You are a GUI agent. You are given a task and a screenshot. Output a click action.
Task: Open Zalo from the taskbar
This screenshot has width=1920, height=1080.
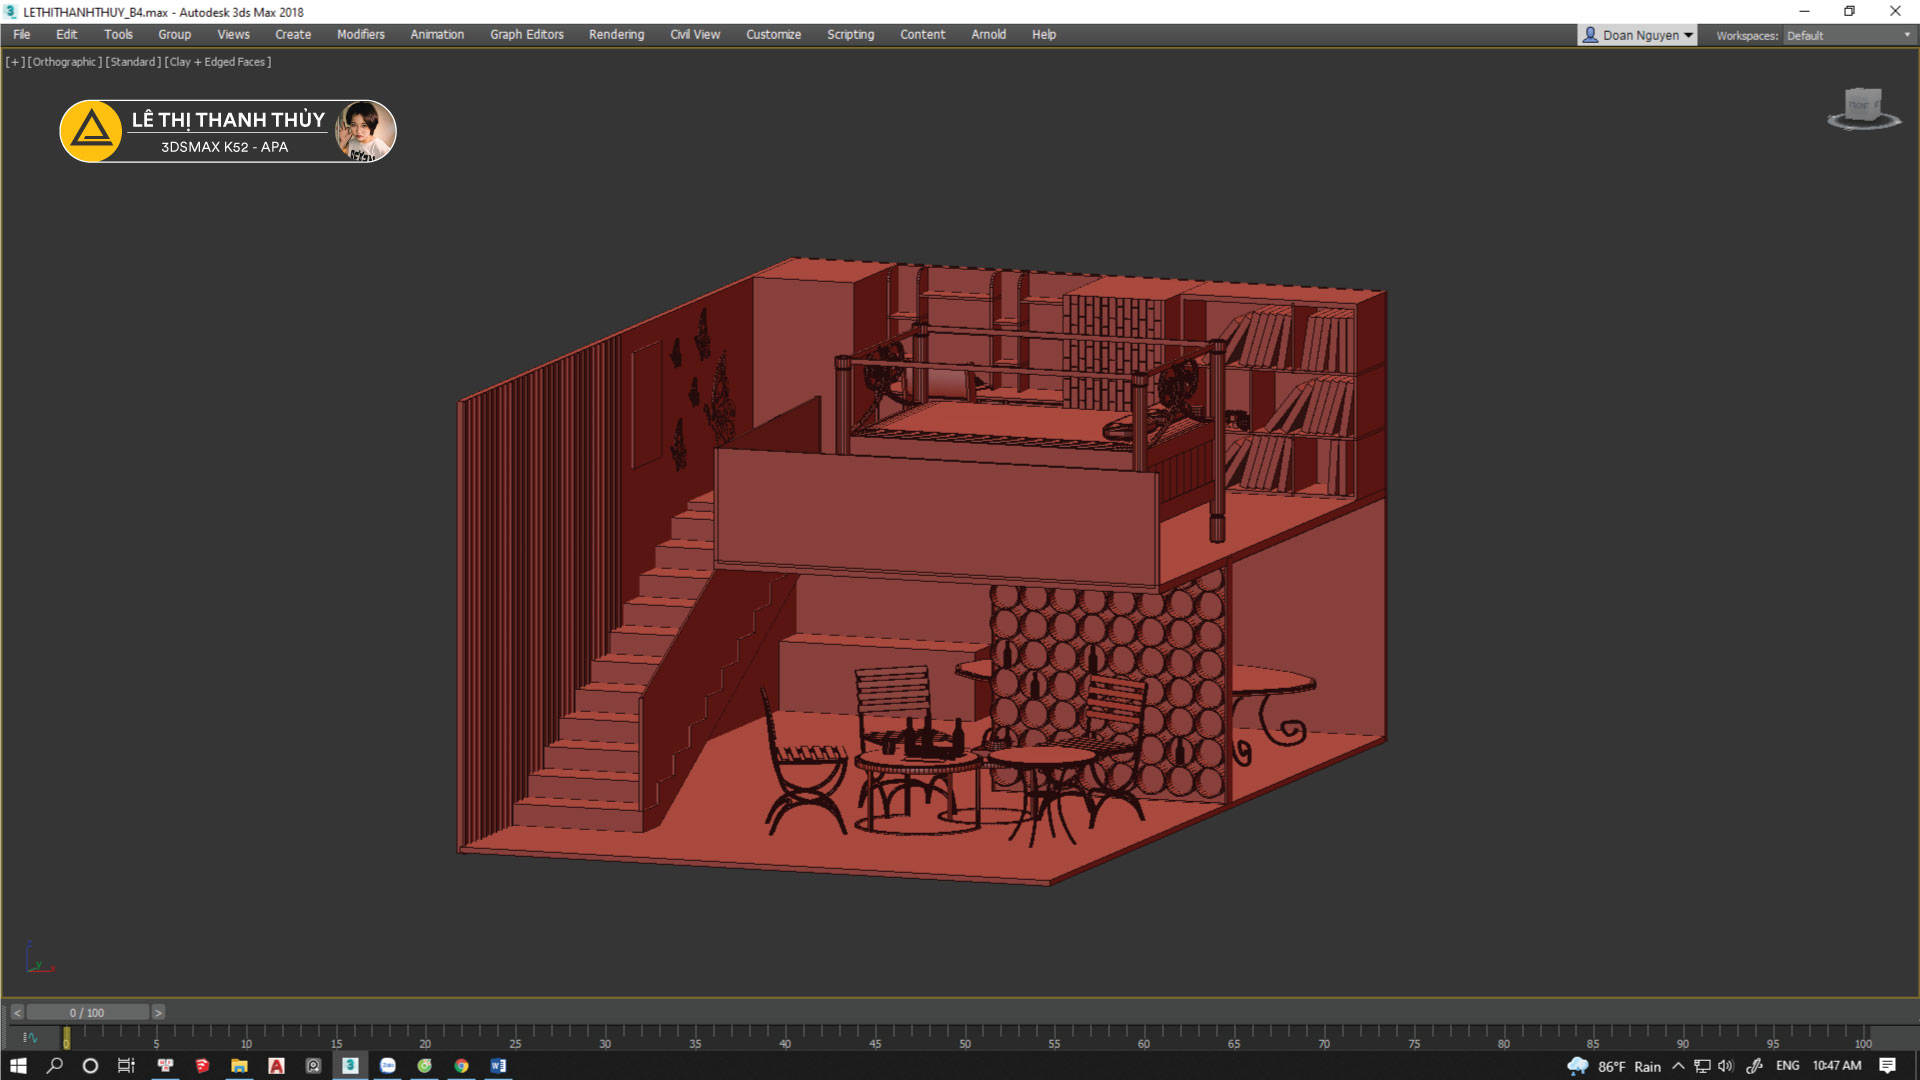tap(388, 1066)
